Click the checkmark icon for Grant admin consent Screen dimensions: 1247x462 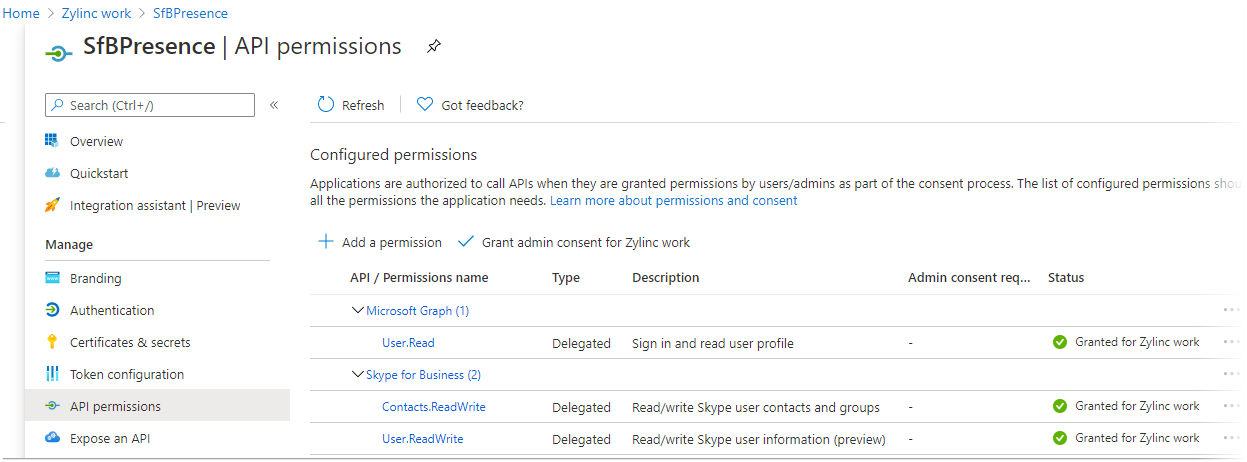pyautogui.click(x=465, y=242)
